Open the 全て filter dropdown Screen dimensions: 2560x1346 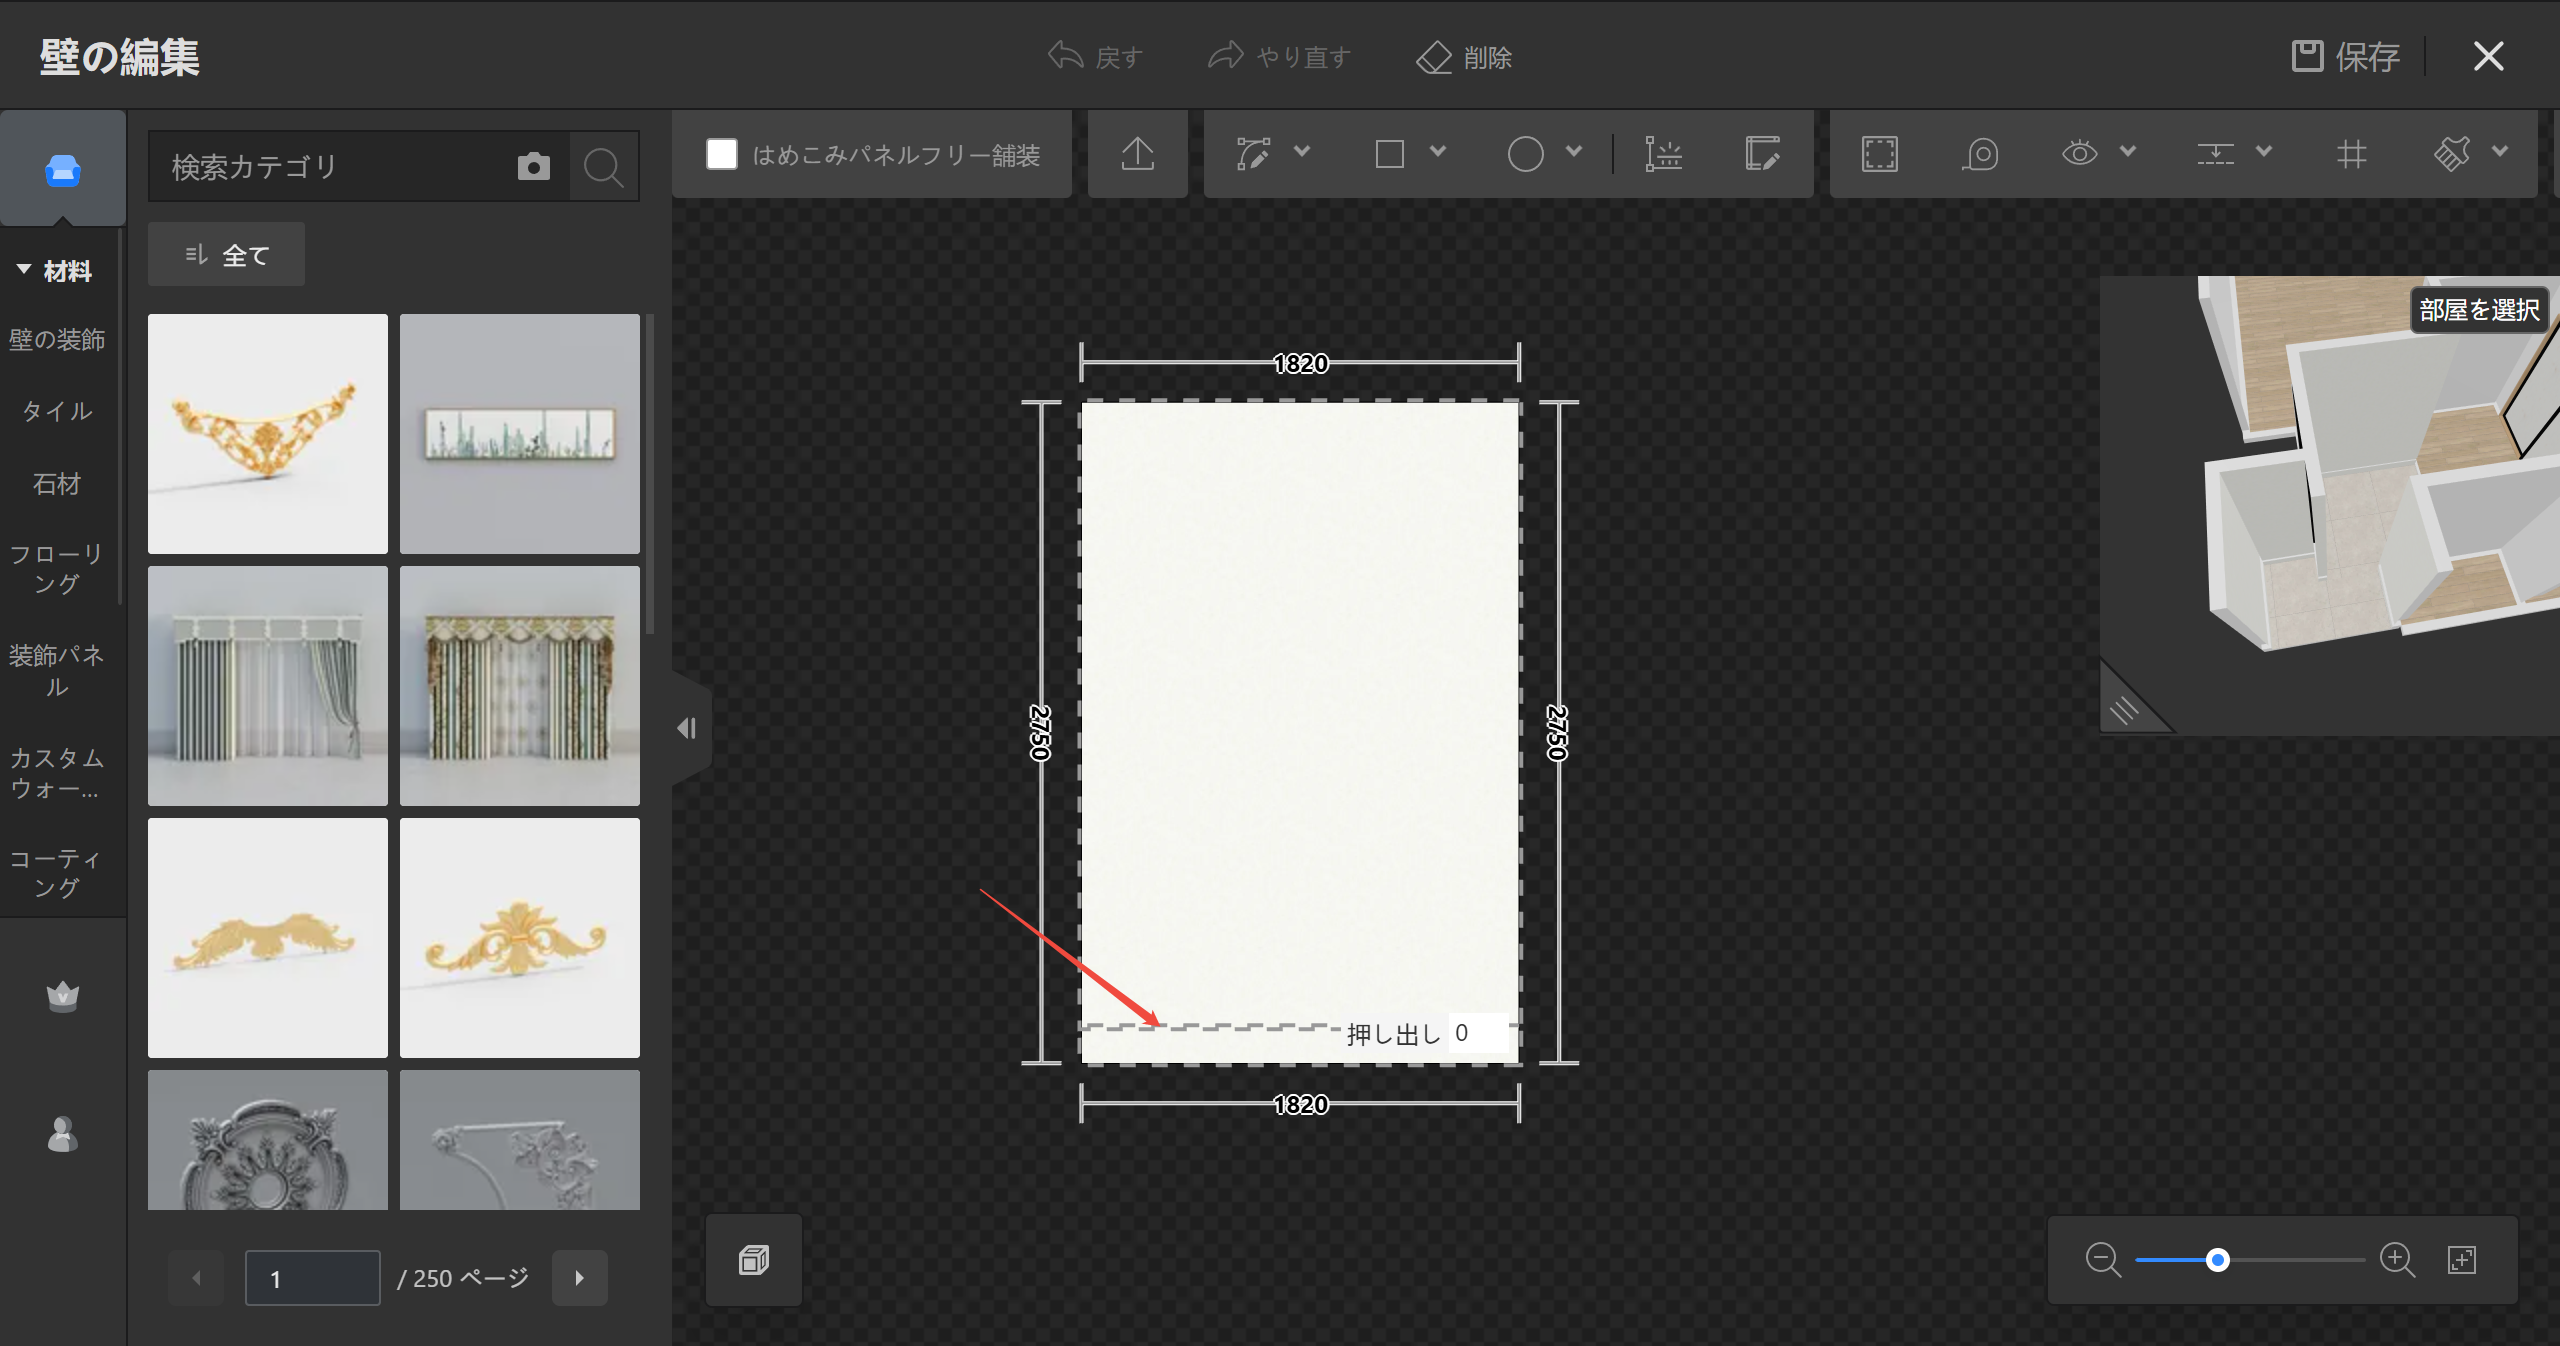227,255
